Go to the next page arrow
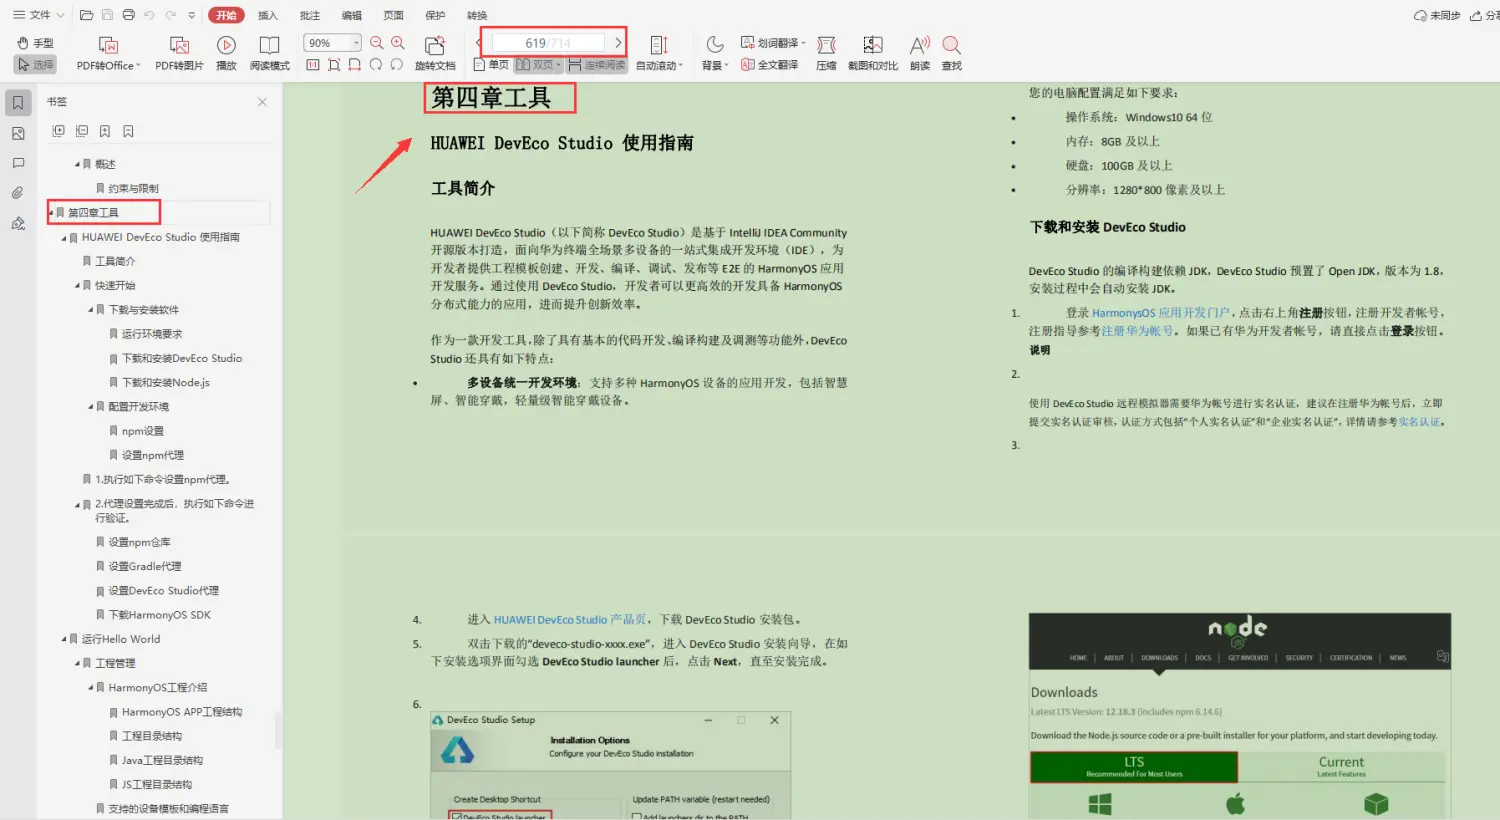 coord(618,43)
